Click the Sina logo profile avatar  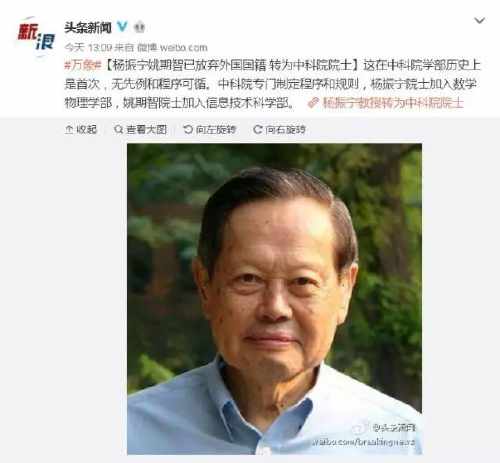point(36,37)
